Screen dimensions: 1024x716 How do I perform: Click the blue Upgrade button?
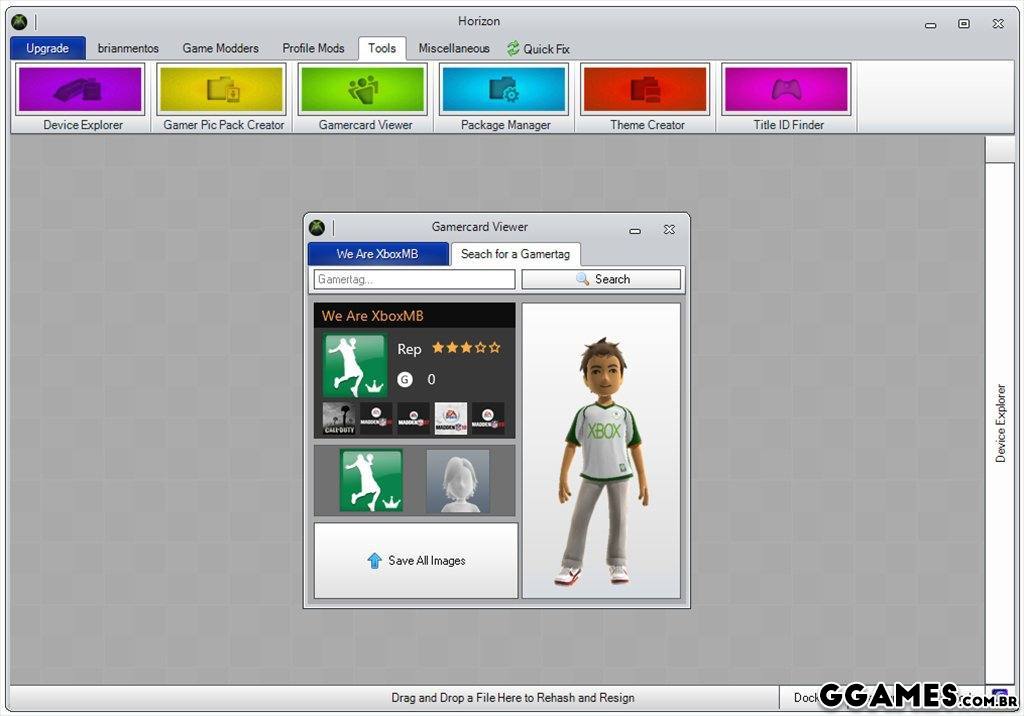48,48
